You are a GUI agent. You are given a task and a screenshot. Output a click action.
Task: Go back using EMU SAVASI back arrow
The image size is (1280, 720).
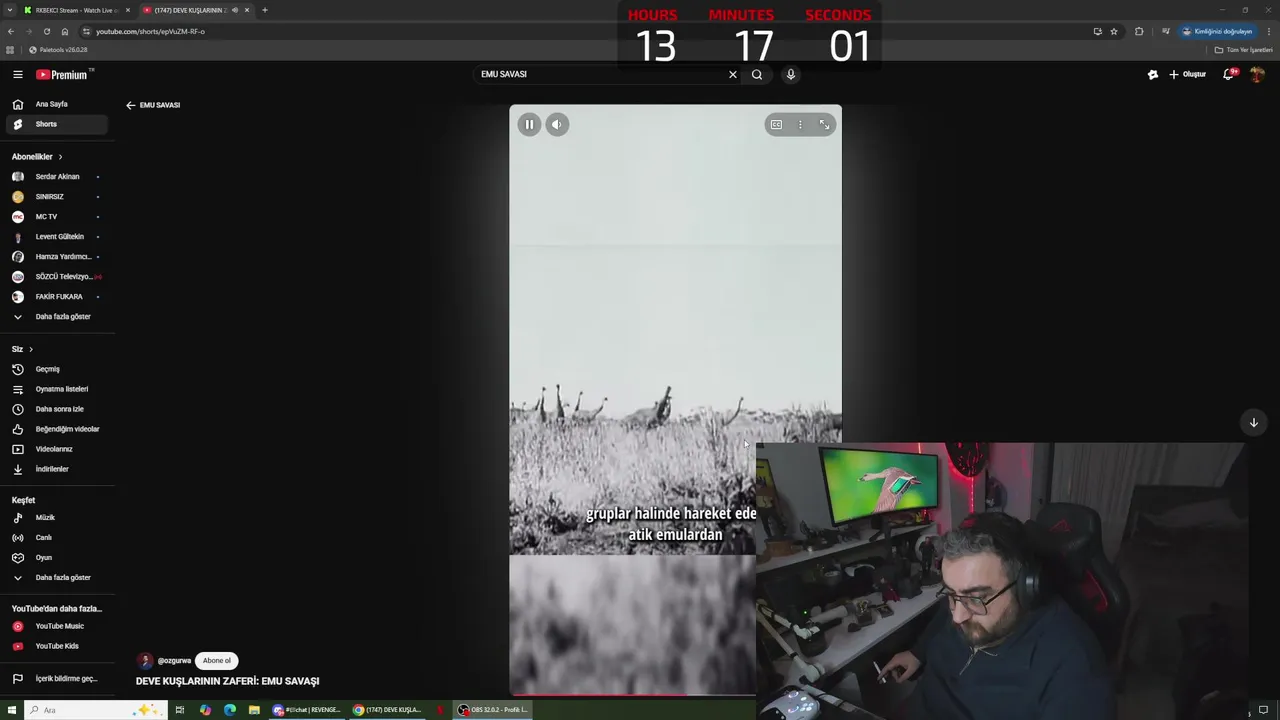point(130,105)
